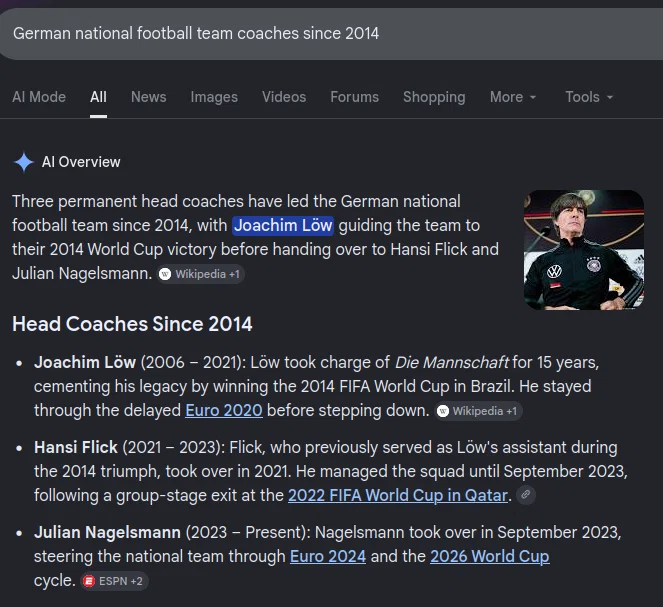
Task: Click the AI Overview sparkle icon
Action: [x=24, y=162]
